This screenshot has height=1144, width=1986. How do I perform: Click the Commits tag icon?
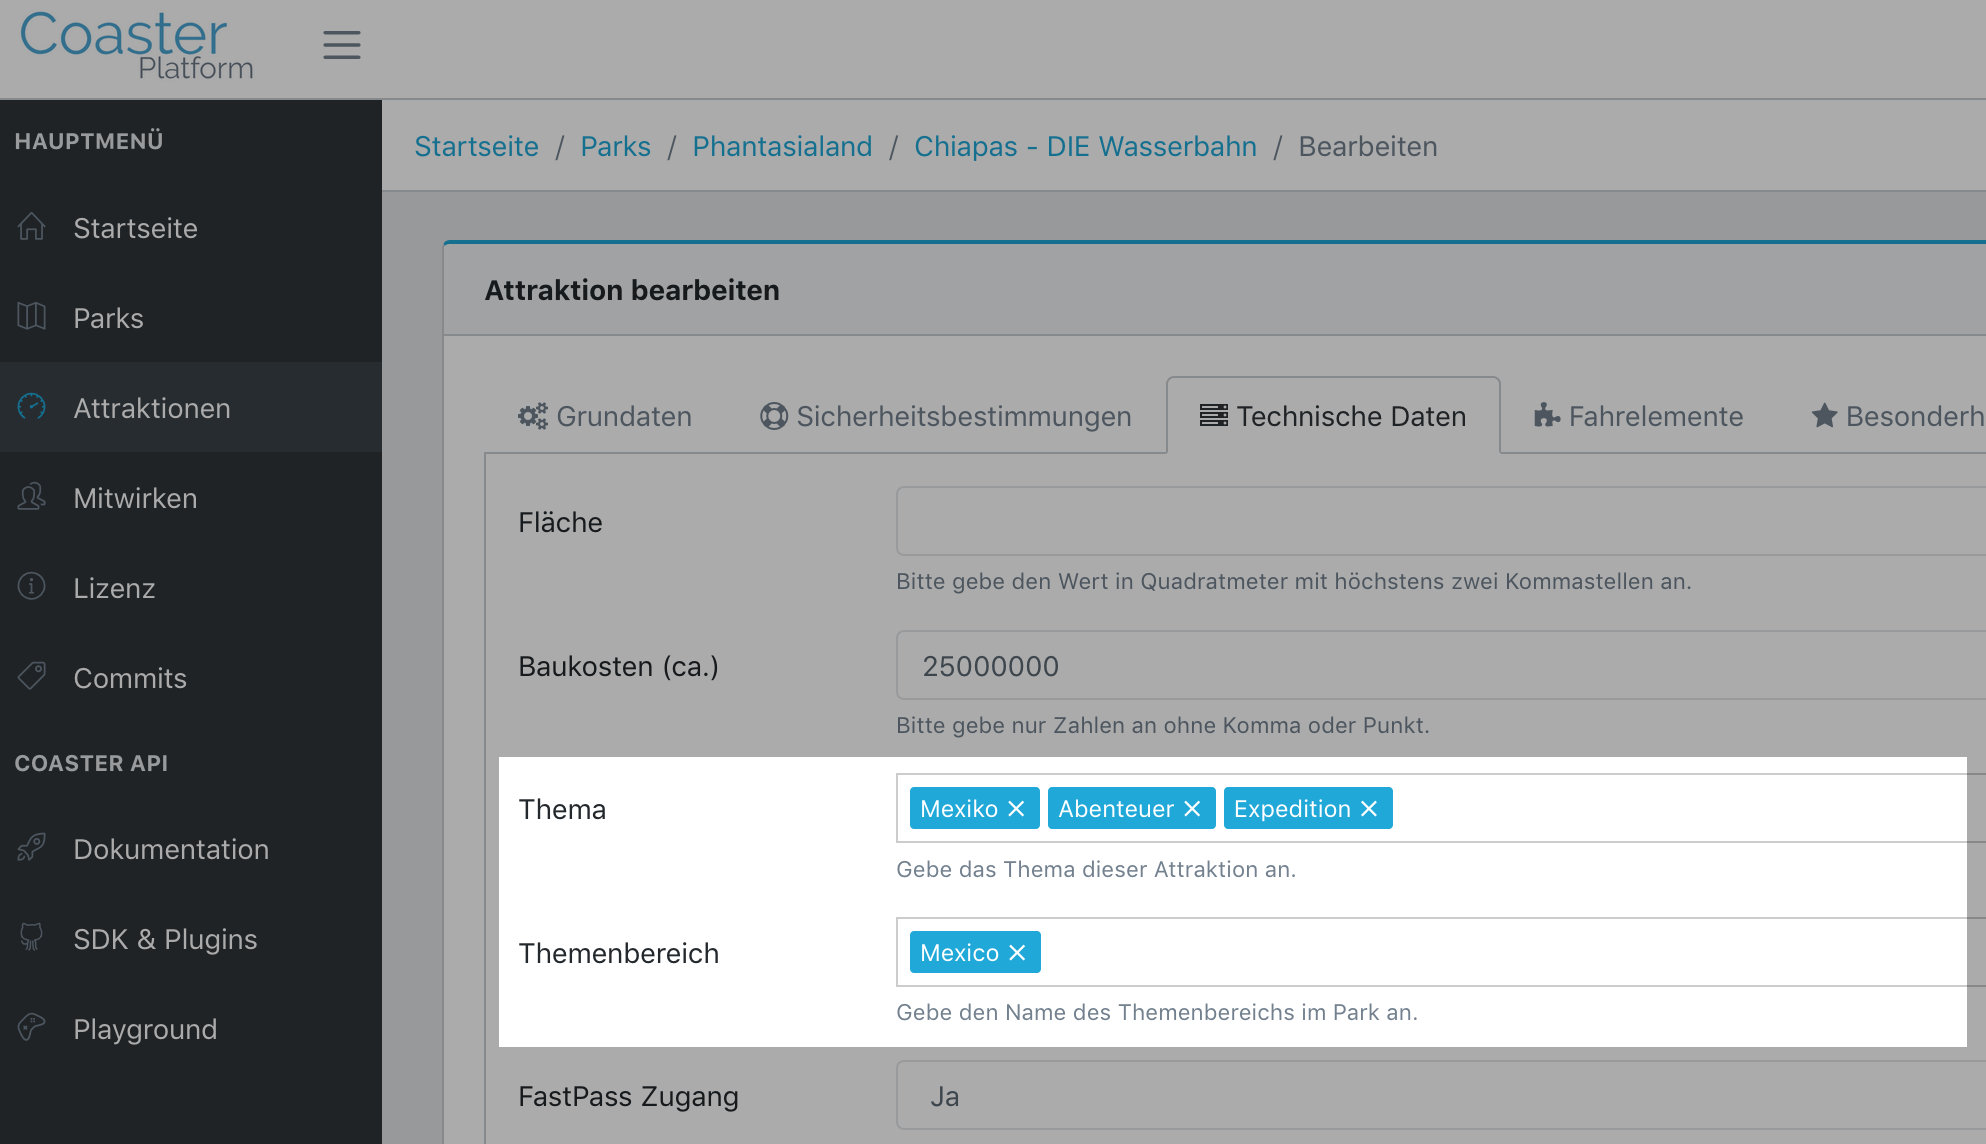[32, 677]
